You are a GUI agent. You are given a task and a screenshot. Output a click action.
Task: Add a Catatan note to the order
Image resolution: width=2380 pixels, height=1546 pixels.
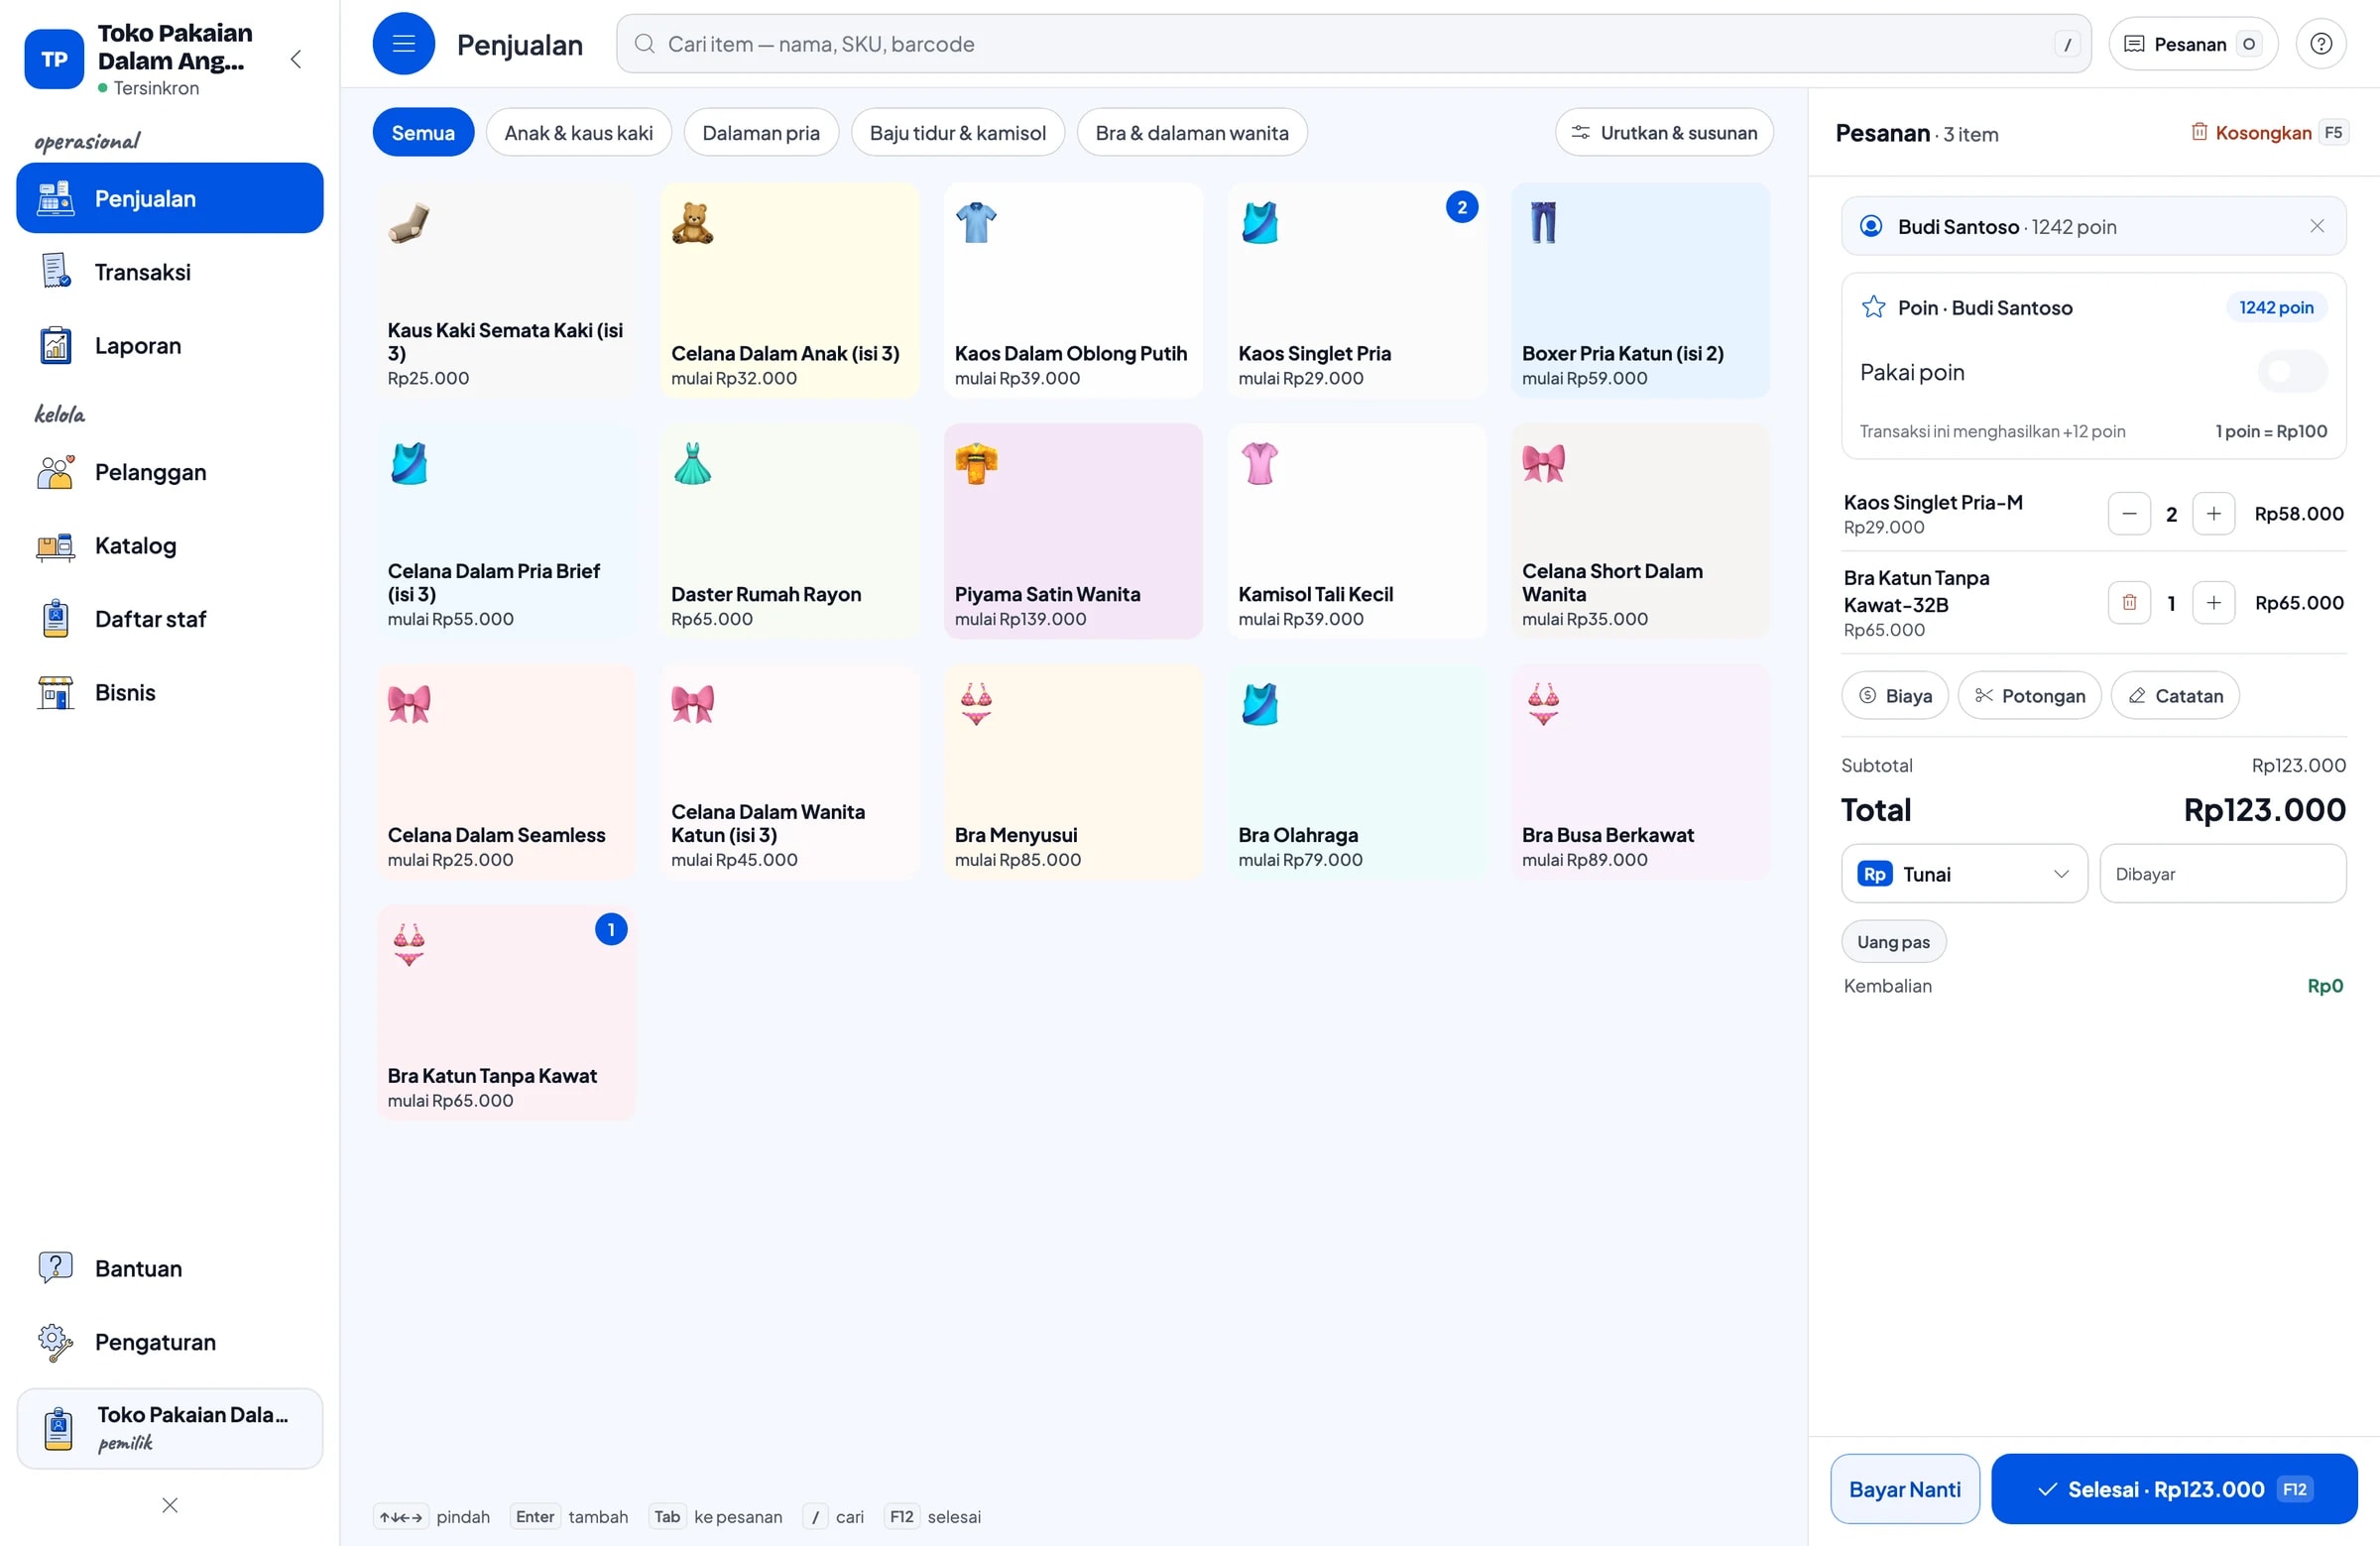2174,695
